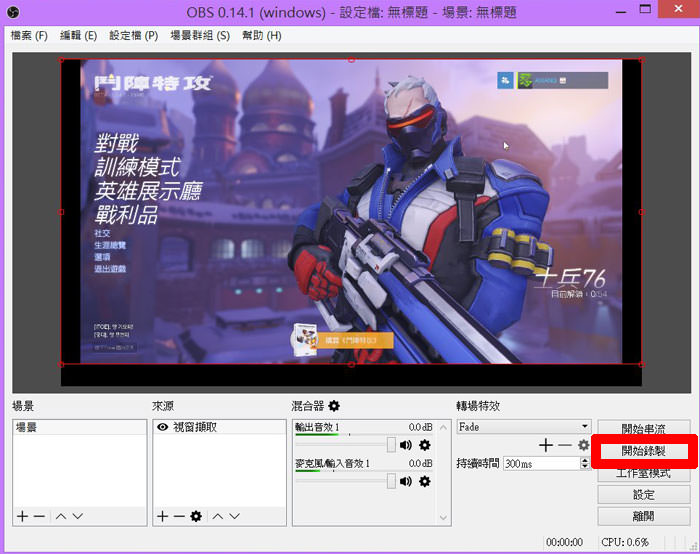Increase duration with spinner up arrow
This screenshot has height=554, width=700.
(x=585, y=460)
